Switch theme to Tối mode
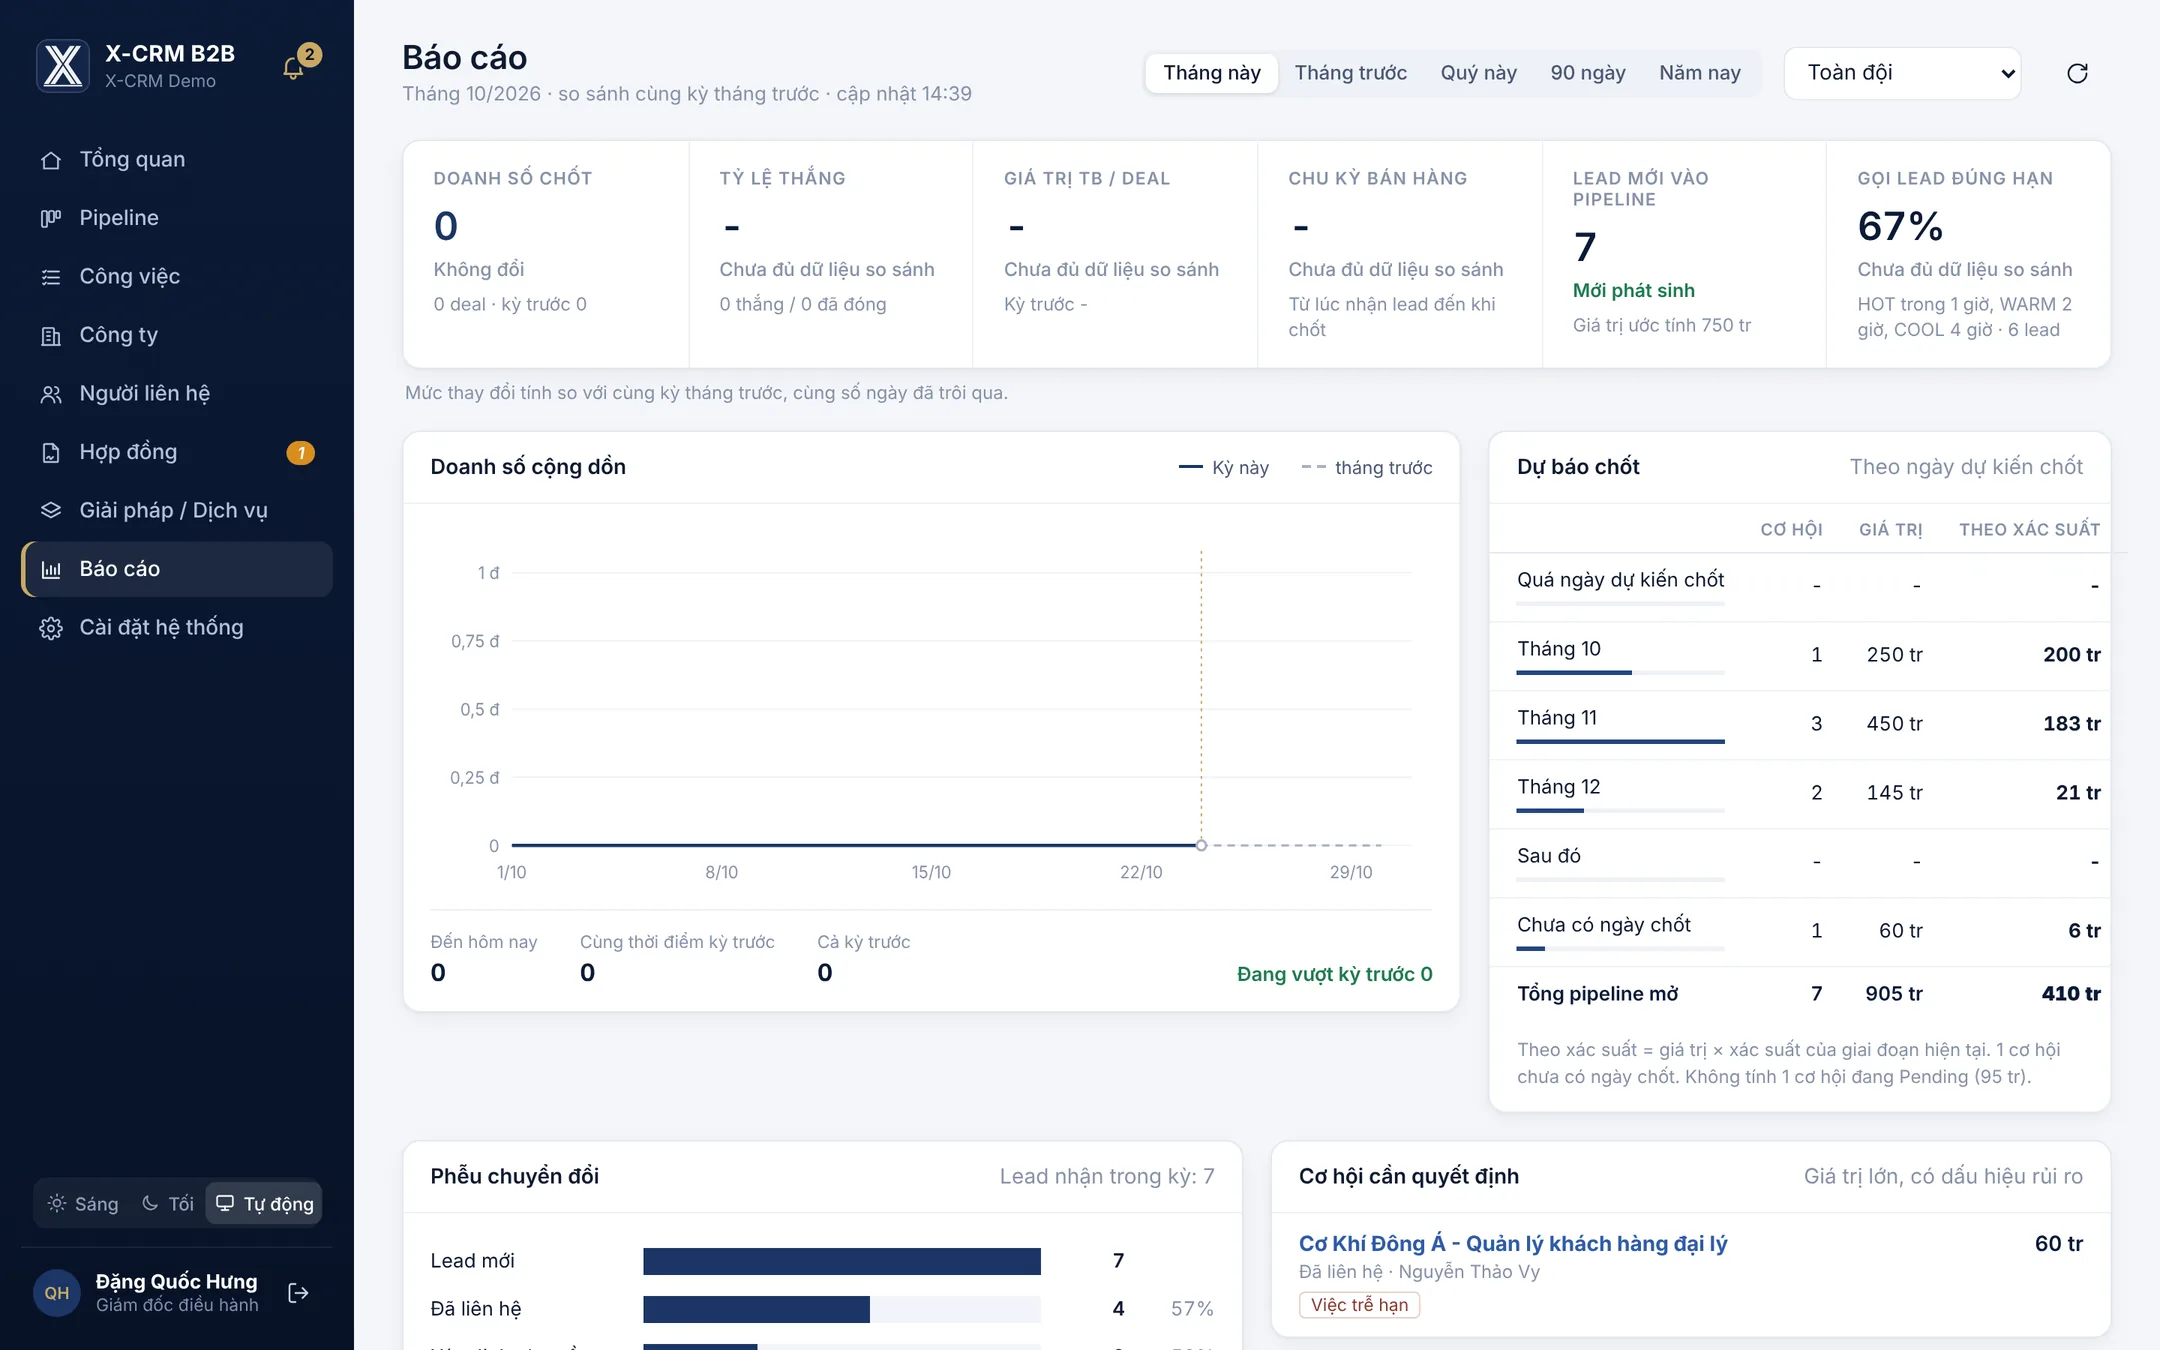Screen dimensions: 2160x1350 tap(168, 1204)
